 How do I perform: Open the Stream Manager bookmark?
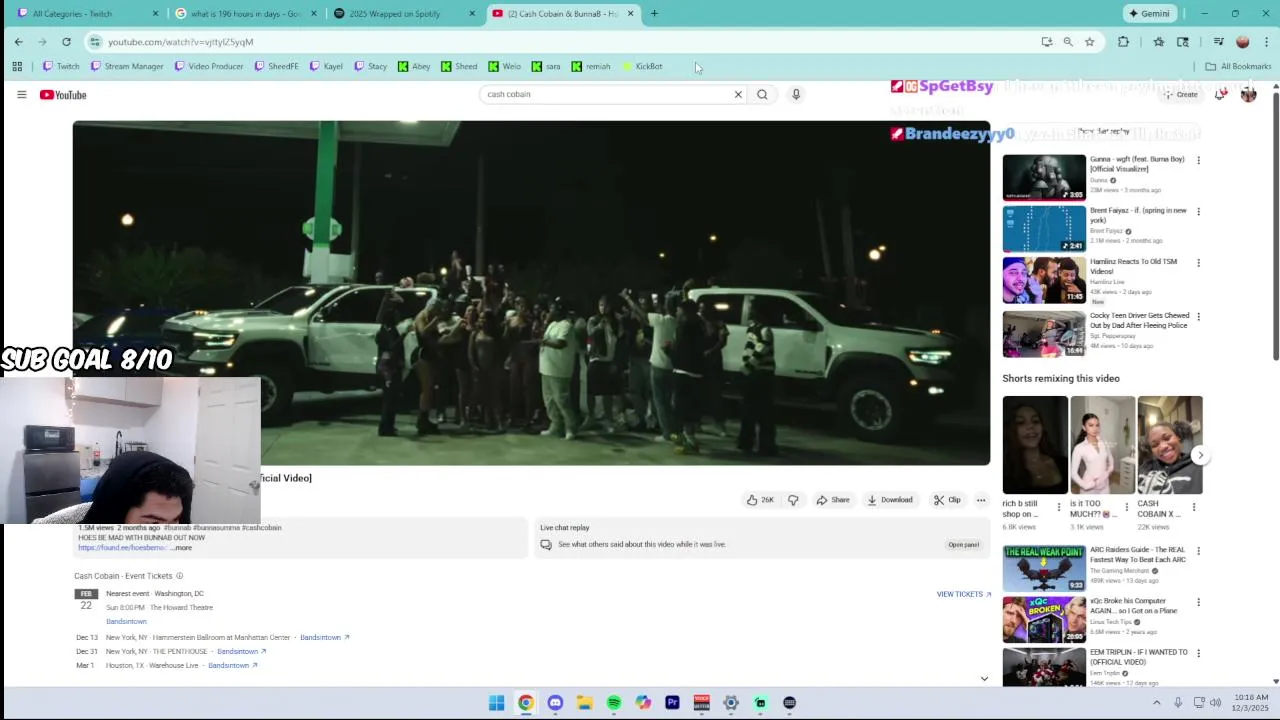(127, 66)
